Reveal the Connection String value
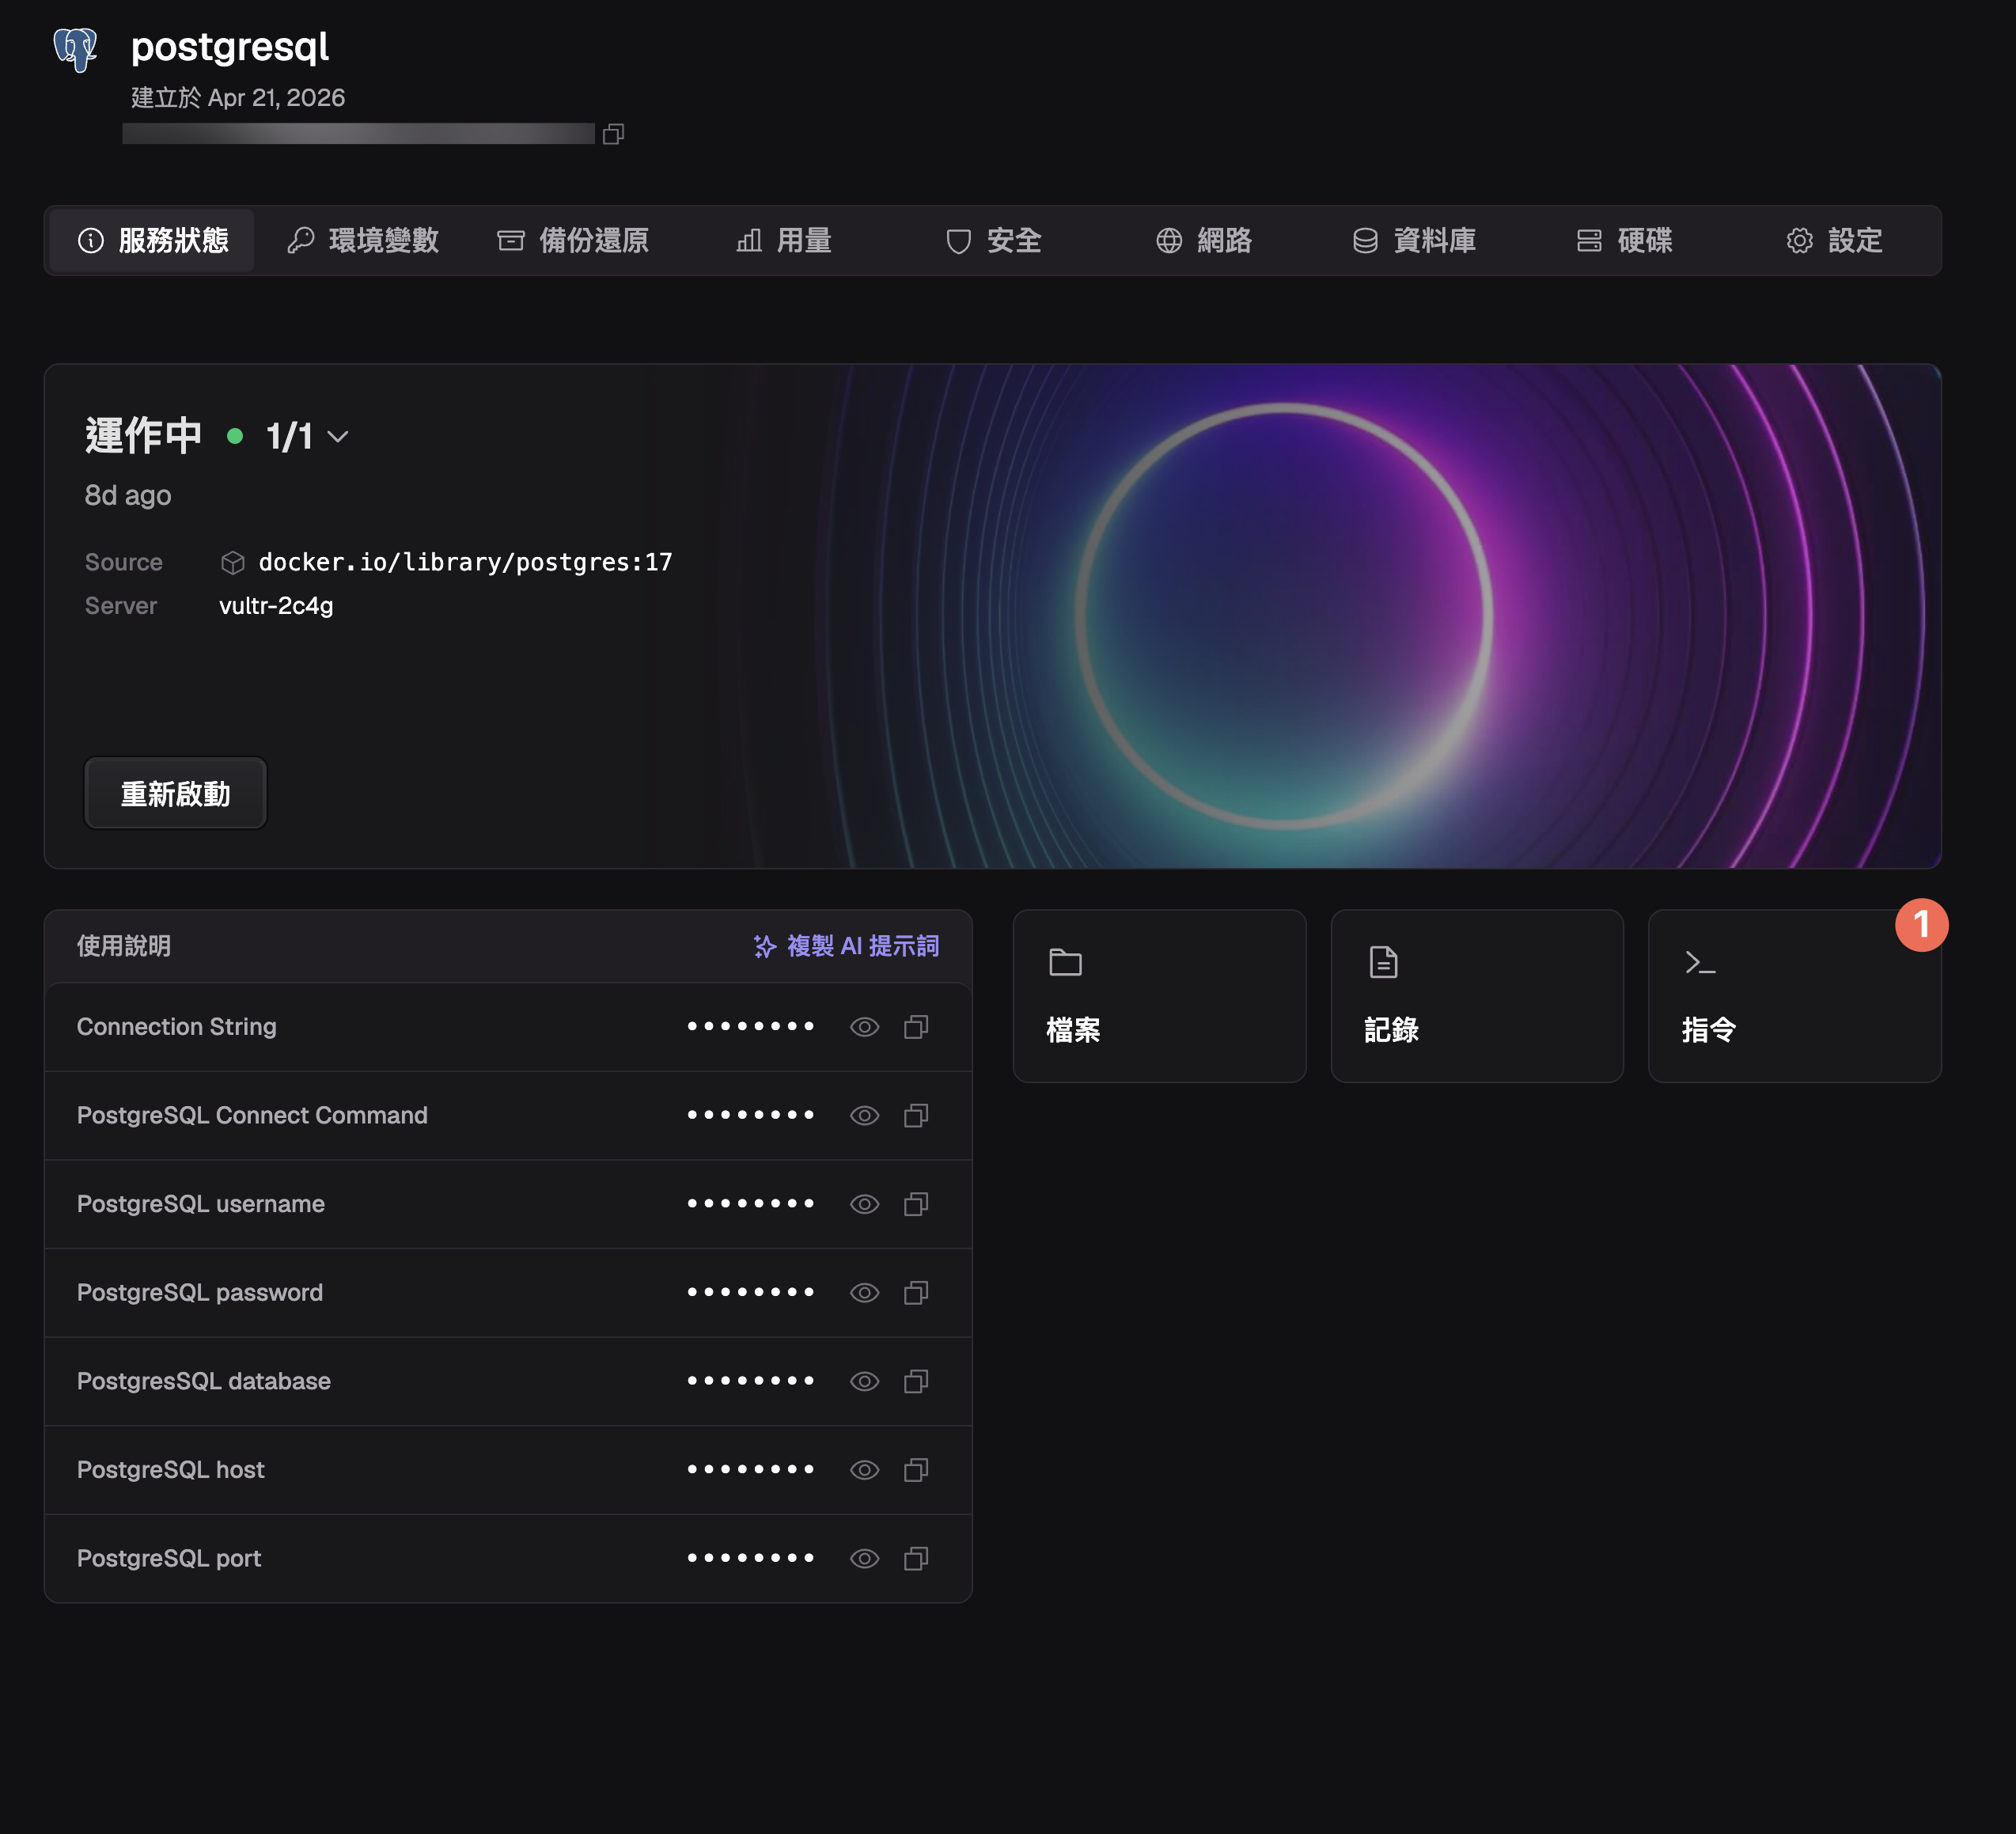The width and height of the screenshot is (2016, 1834). click(865, 1027)
